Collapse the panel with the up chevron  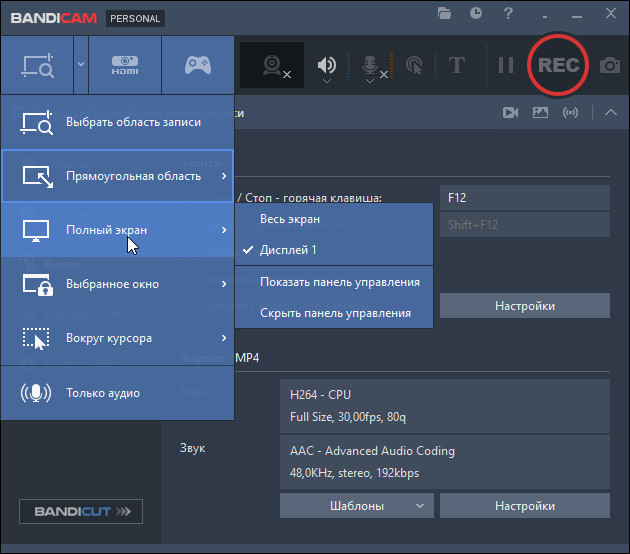[611, 113]
